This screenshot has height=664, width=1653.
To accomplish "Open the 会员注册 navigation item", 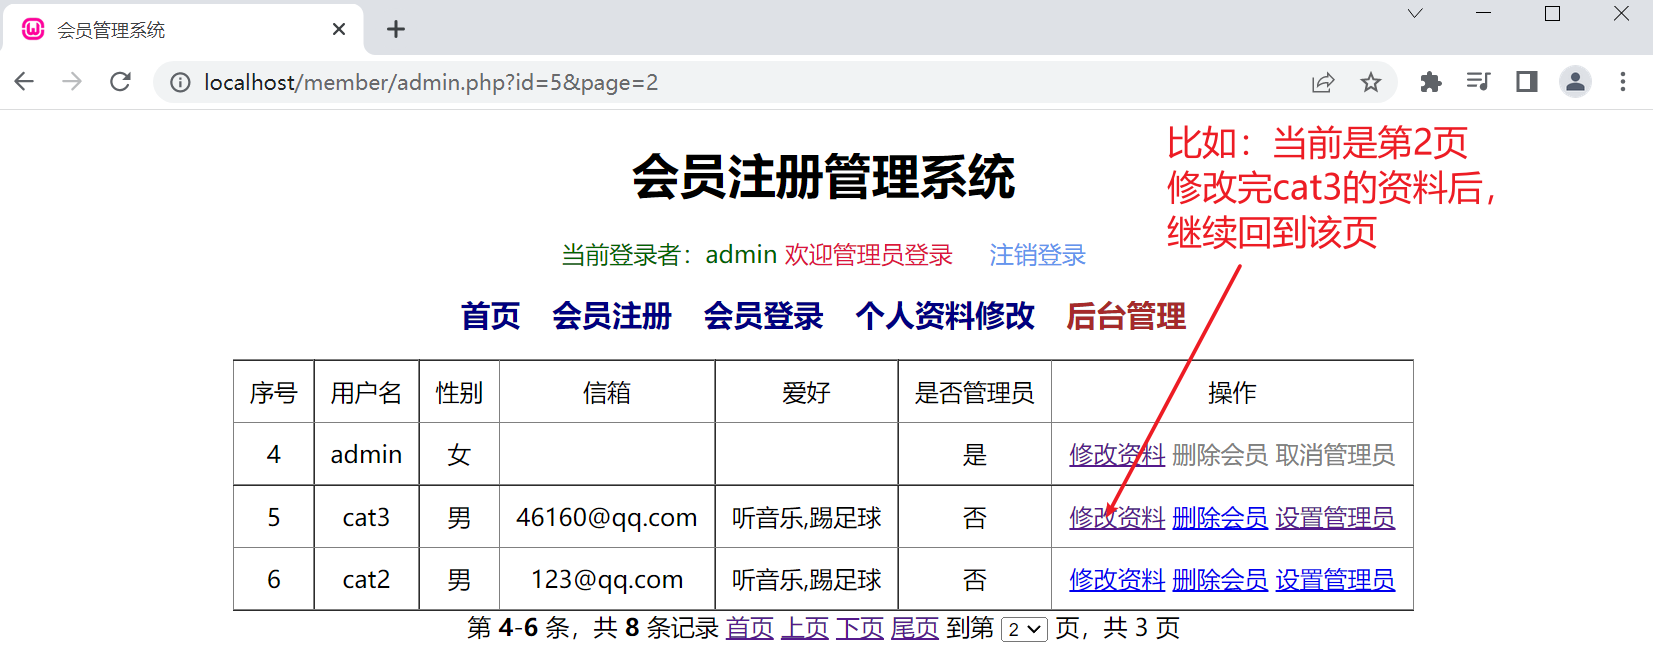I will point(612,316).
